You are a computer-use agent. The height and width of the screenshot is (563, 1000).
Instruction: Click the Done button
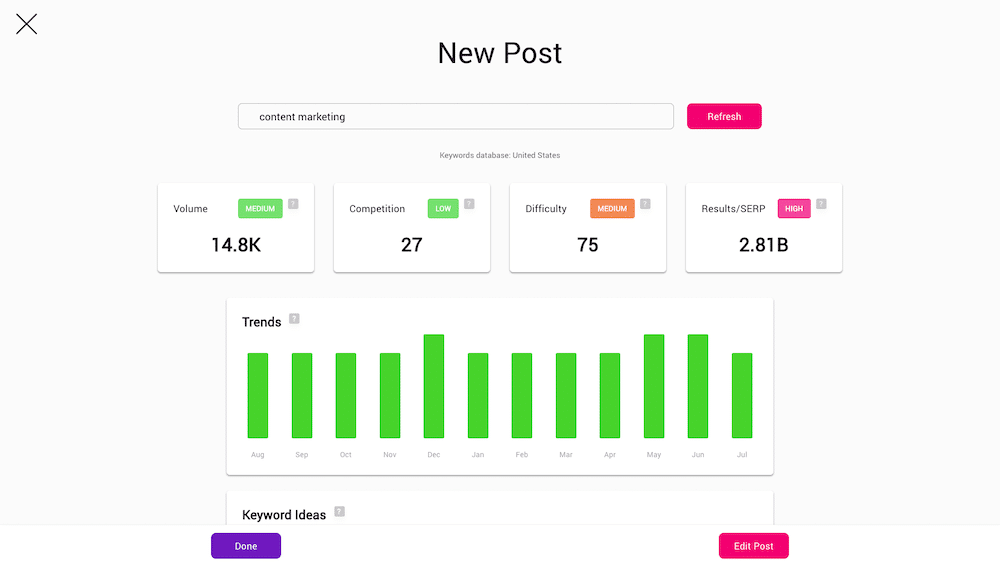tap(246, 546)
